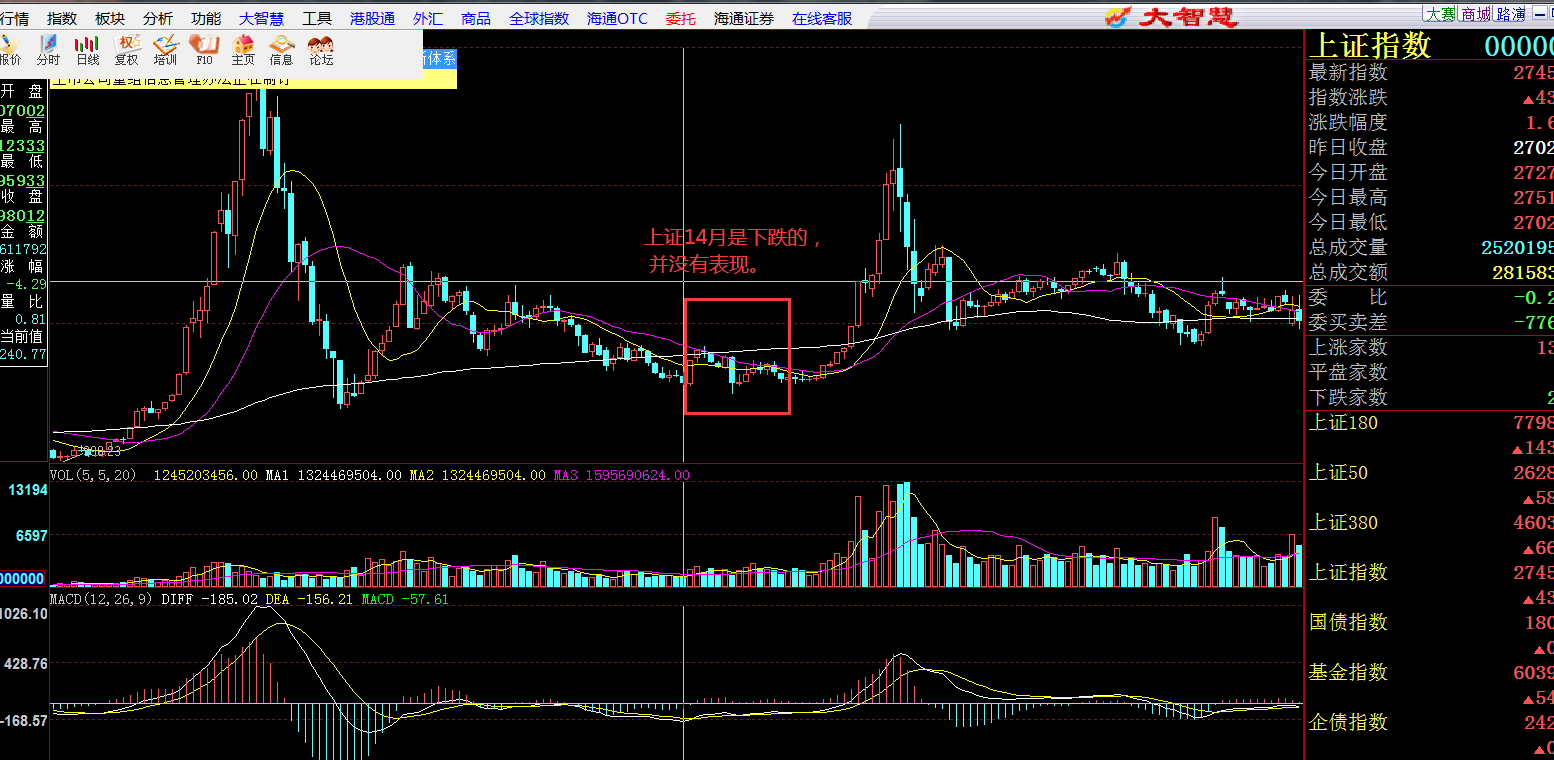The width and height of the screenshot is (1554, 760).
Task: Click the 上涨家数 label
Action: tap(1348, 347)
